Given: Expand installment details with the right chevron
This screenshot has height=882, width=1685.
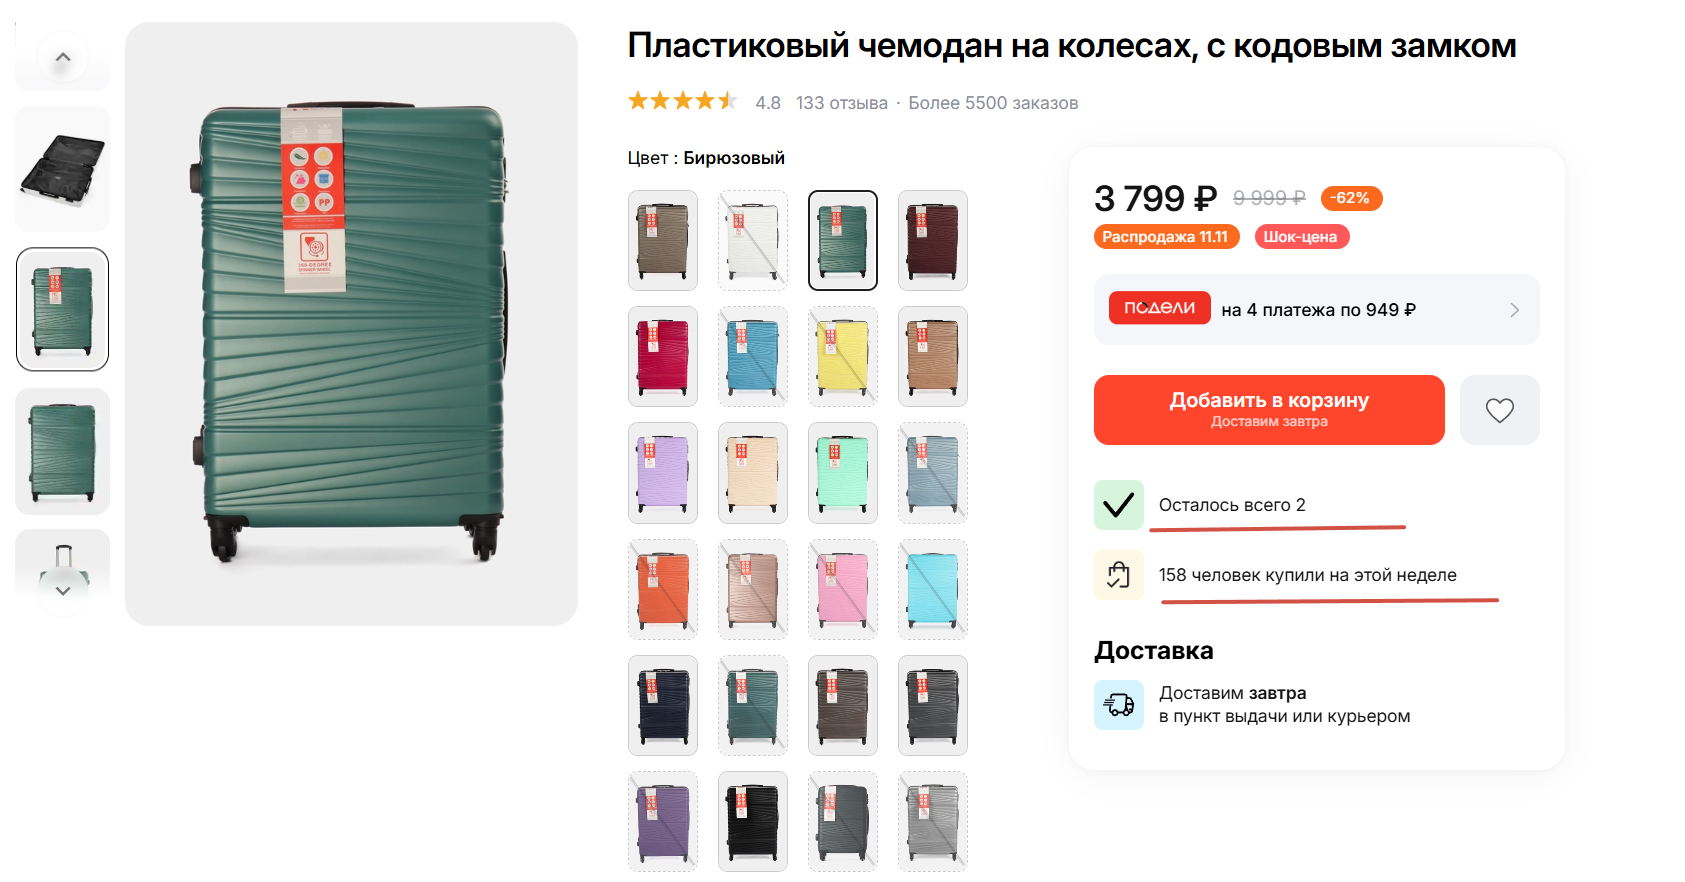Looking at the screenshot, I should point(1514,310).
